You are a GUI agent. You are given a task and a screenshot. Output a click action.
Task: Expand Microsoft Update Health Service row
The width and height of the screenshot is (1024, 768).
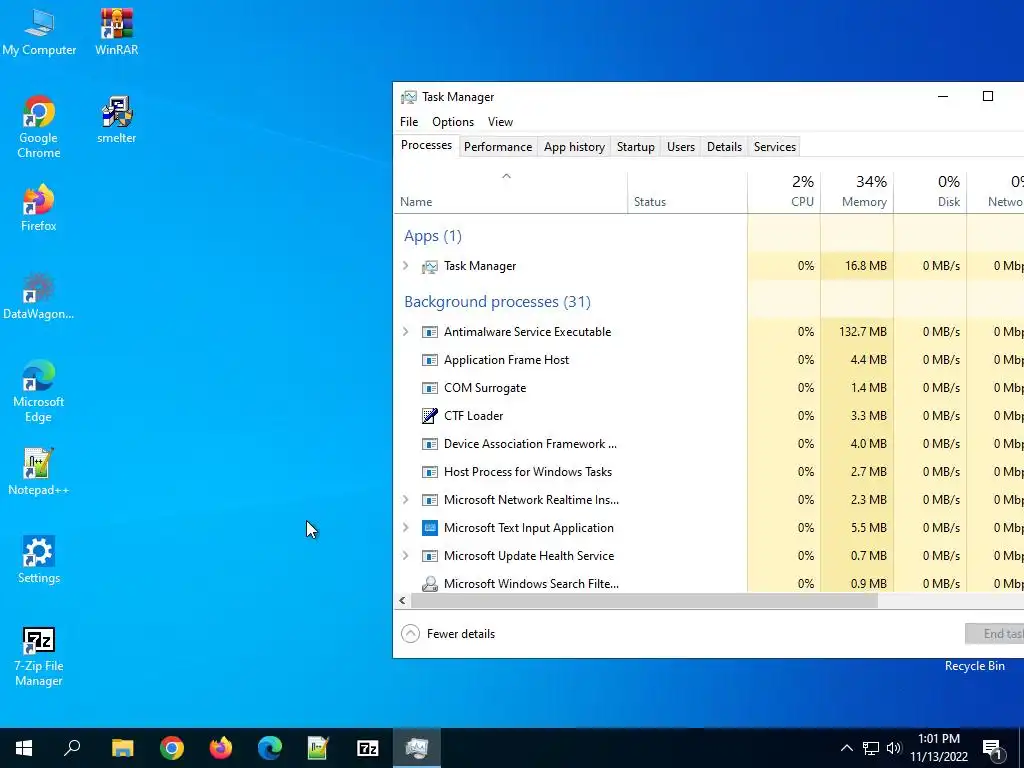[x=406, y=556]
